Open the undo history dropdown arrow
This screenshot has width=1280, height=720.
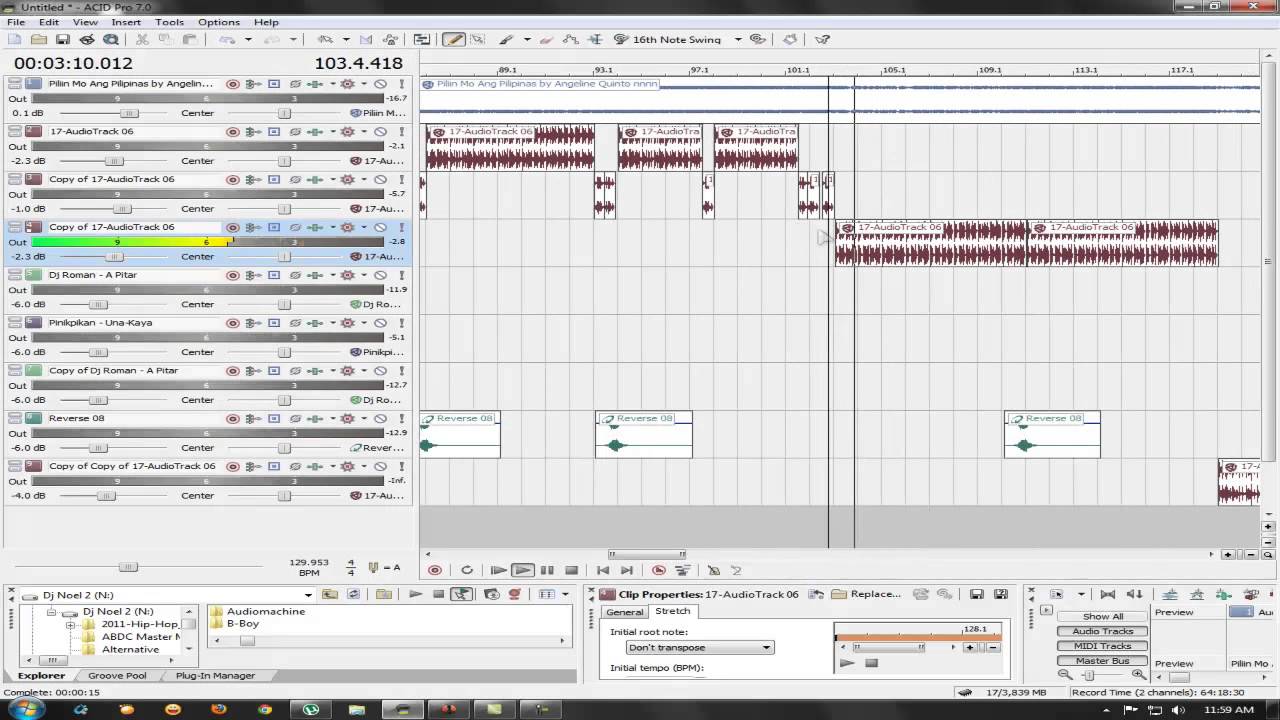pos(248,40)
